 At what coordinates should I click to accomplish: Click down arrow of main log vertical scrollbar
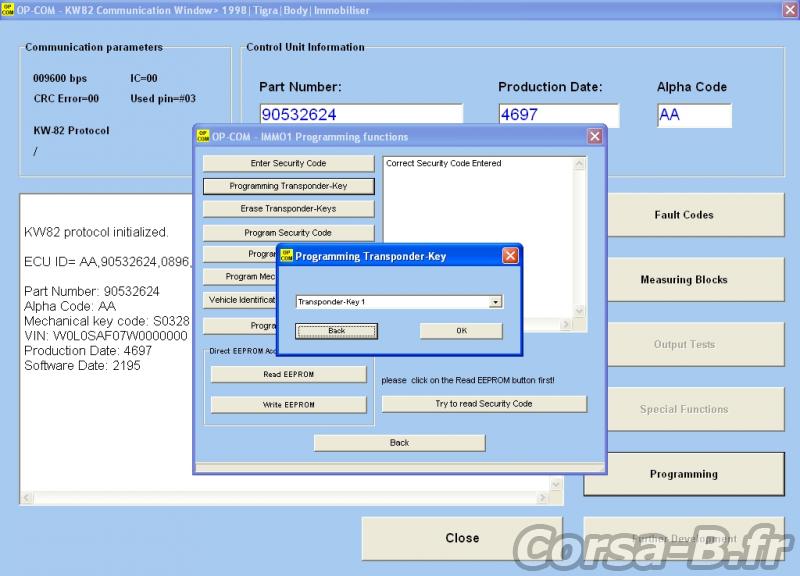point(556,484)
